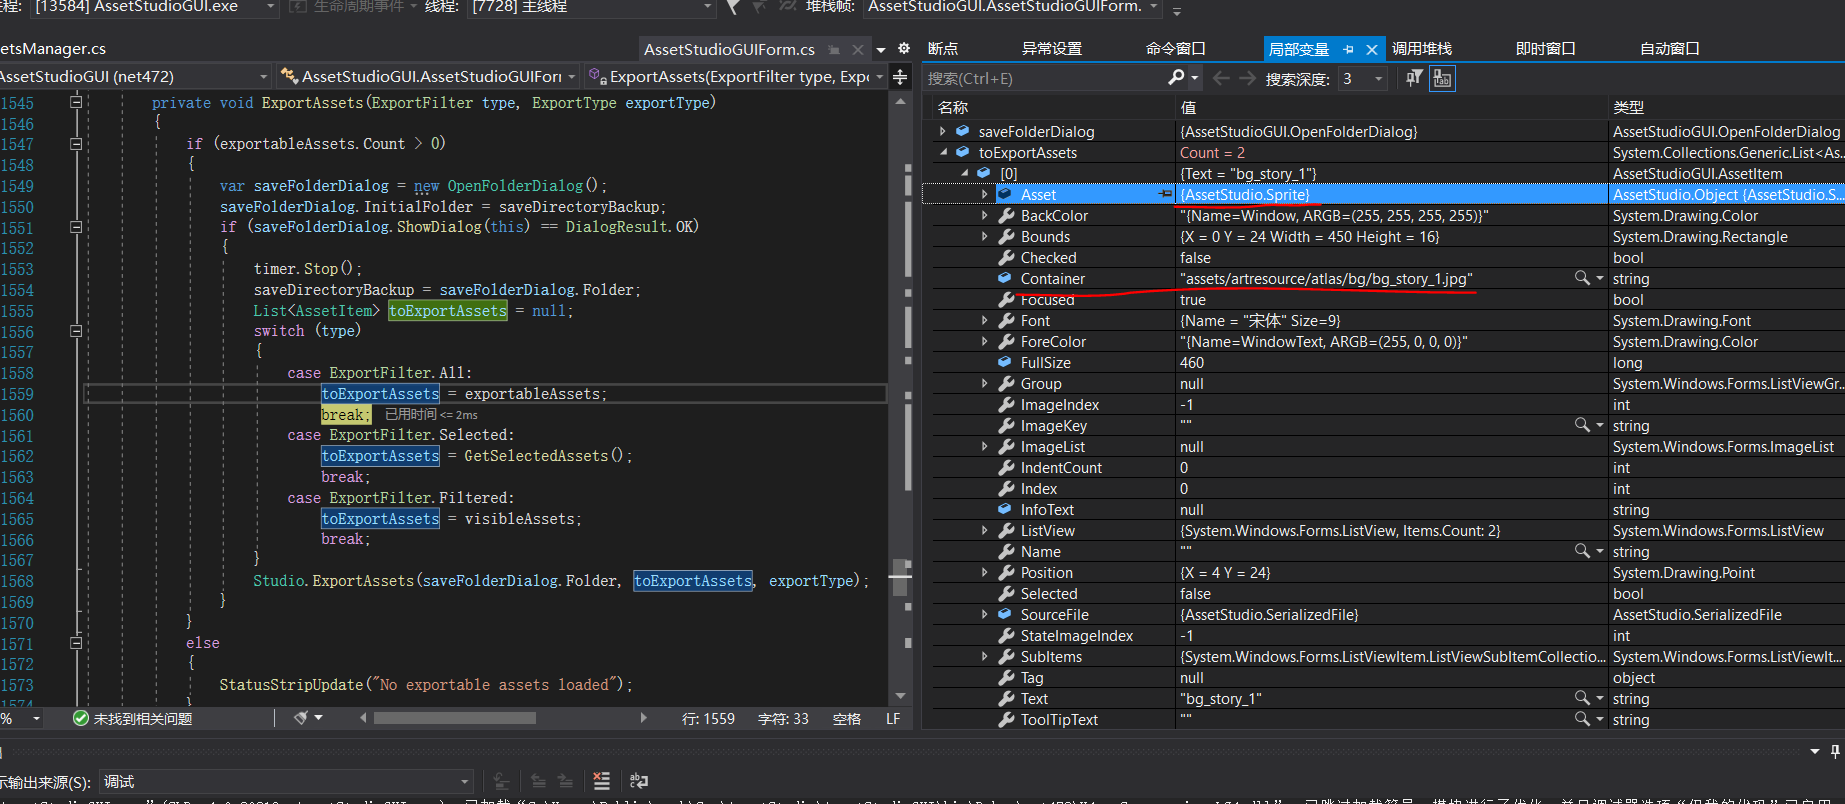Click the code cleanup brush icon
This screenshot has height=804, width=1845.
301,718
